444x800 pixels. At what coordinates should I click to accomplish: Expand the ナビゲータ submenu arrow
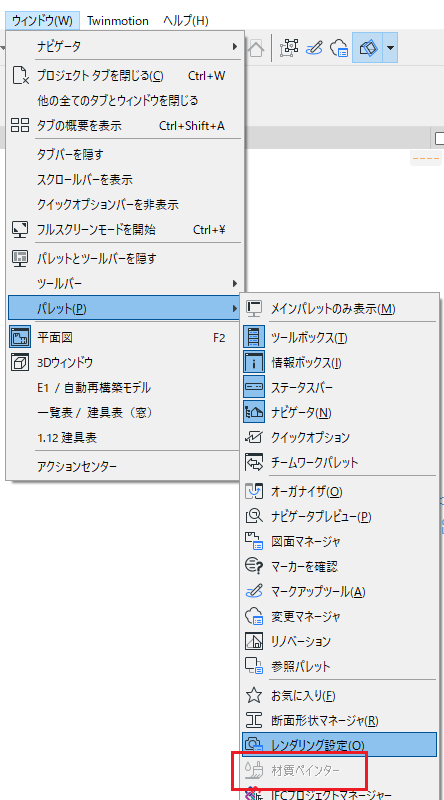(235, 47)
